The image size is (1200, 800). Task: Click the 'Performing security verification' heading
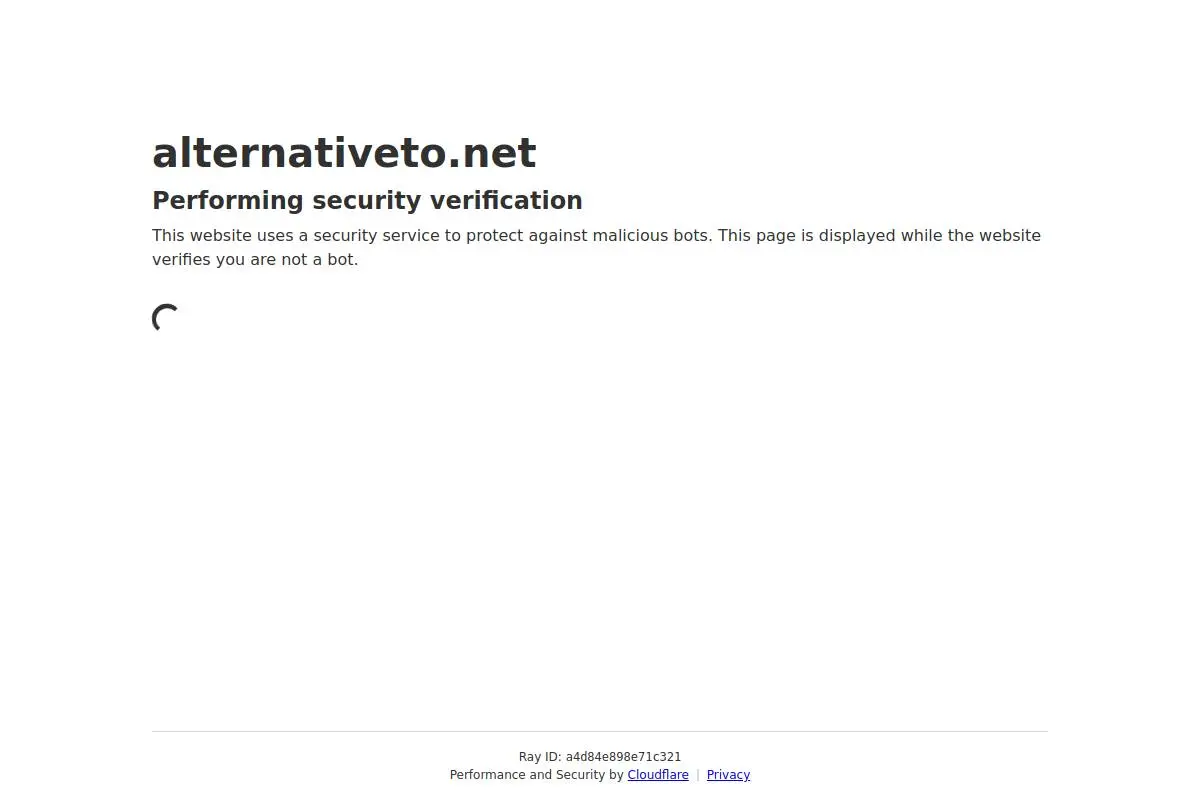click(367, 200)
